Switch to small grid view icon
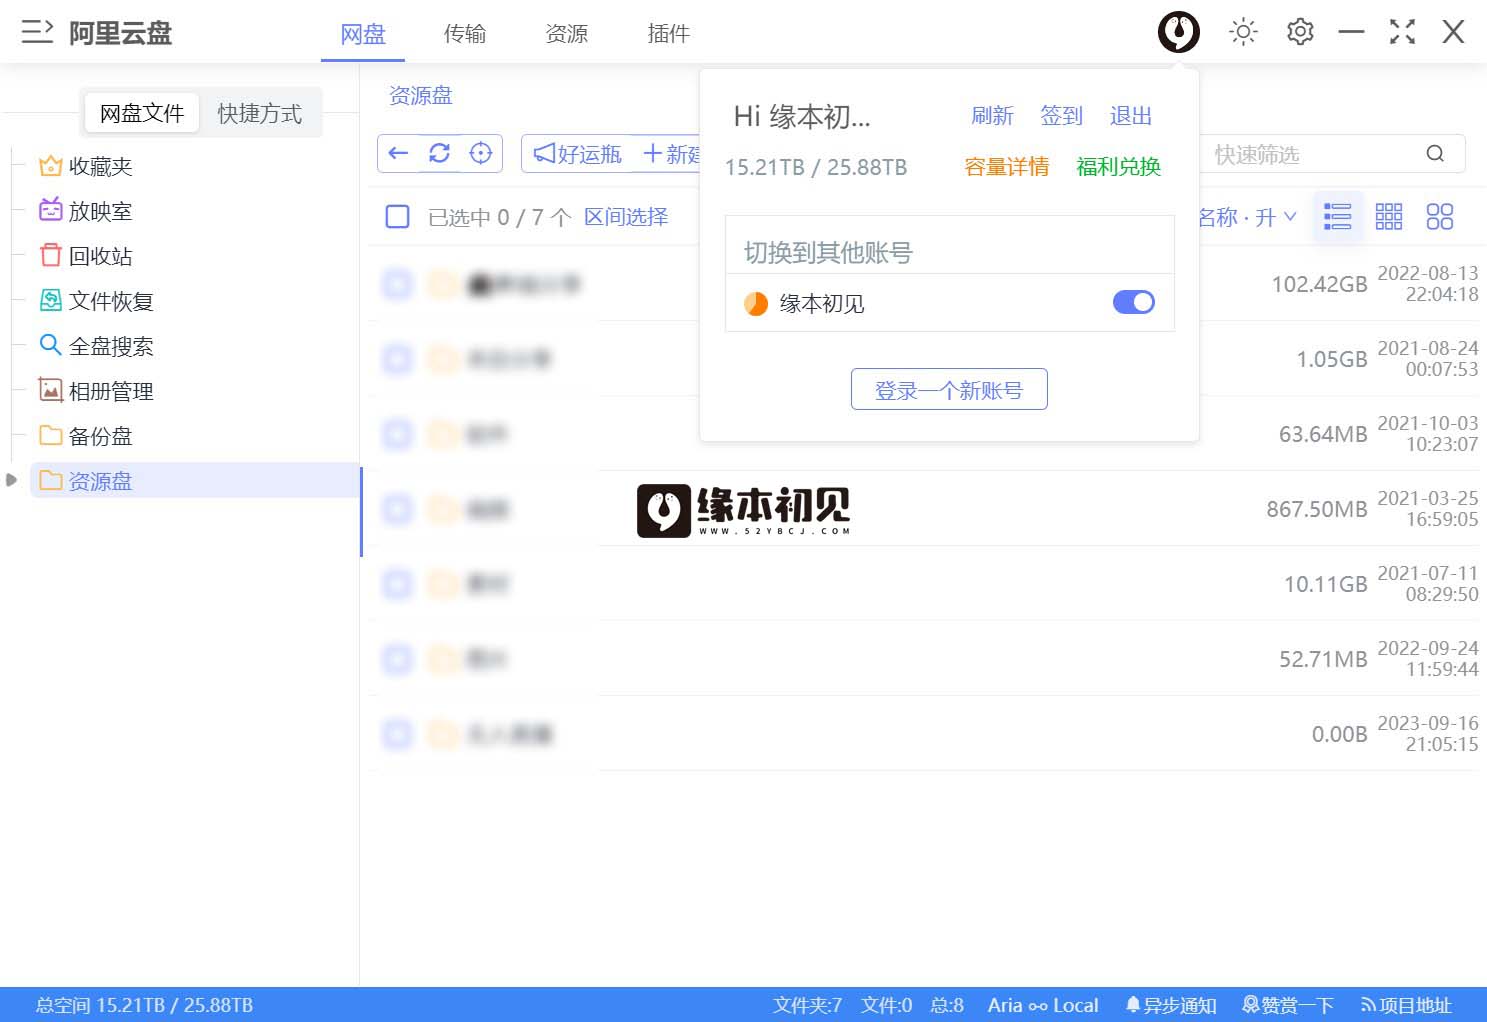Viewport: 1487px width, 1022px height. (x=1389, y=216)
